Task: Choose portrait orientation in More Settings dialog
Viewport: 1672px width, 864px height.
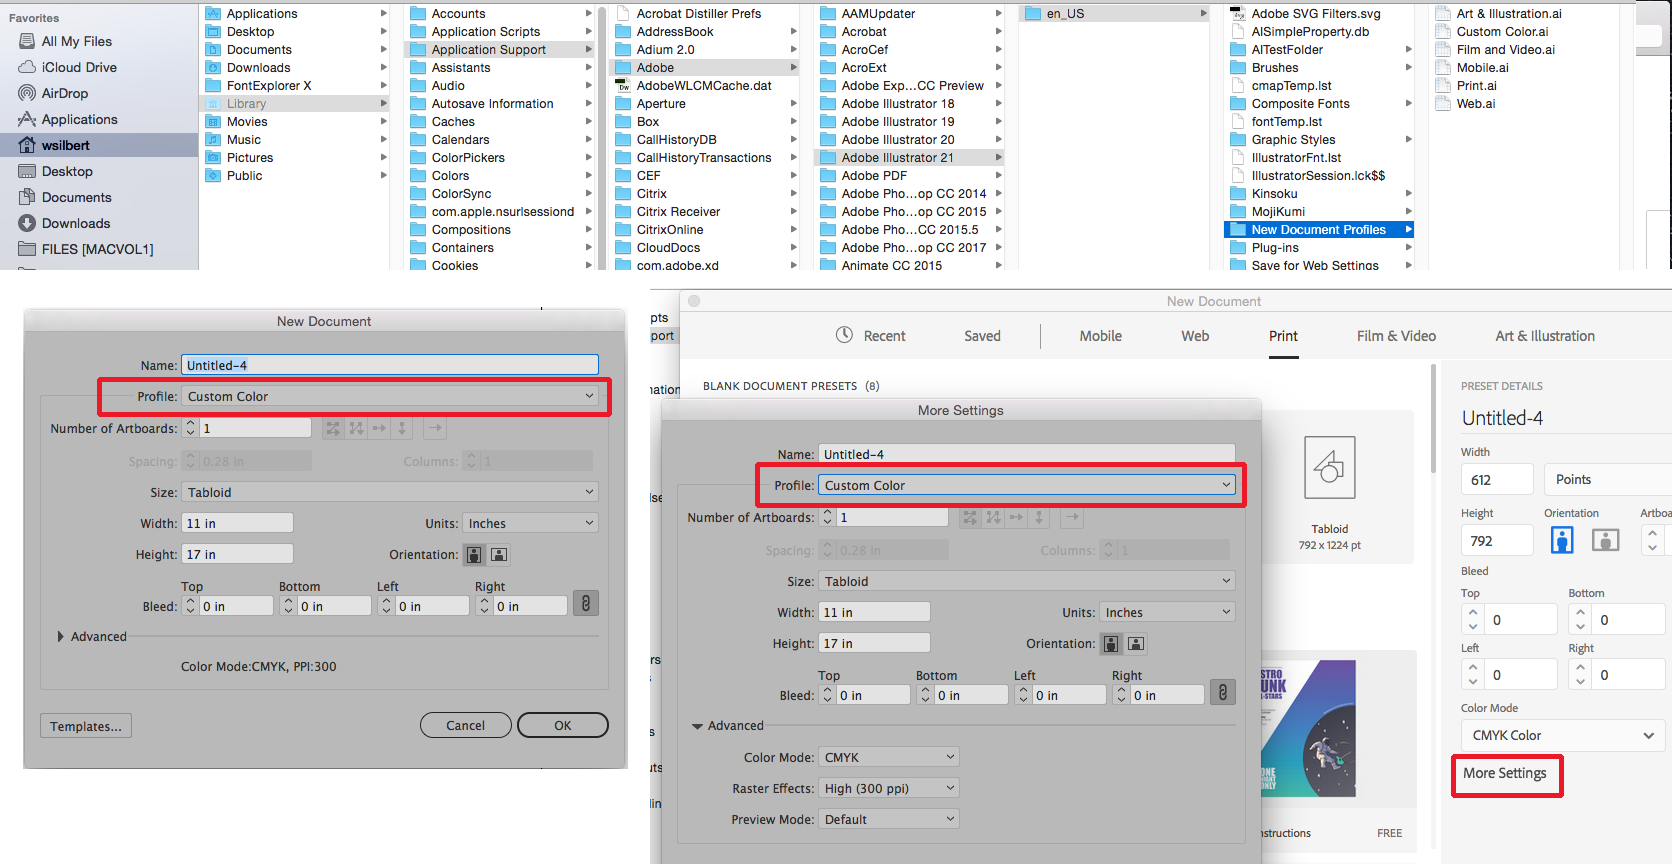Action: pyautogui.click(x=1112, y=643)
